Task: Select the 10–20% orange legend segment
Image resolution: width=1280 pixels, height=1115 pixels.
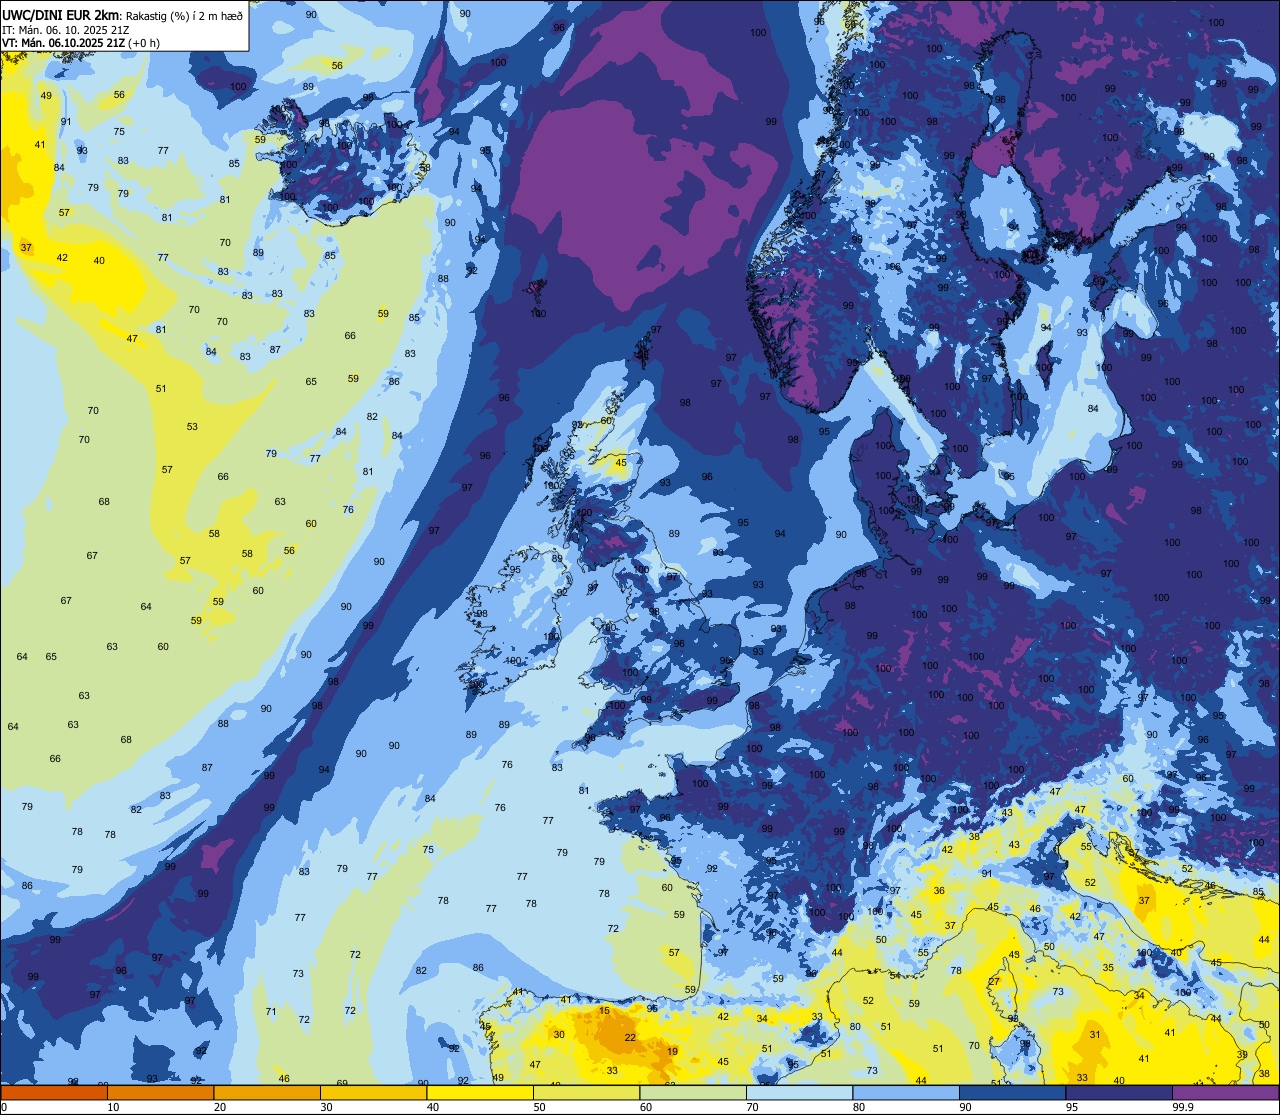Action: tap(160, 1092)
